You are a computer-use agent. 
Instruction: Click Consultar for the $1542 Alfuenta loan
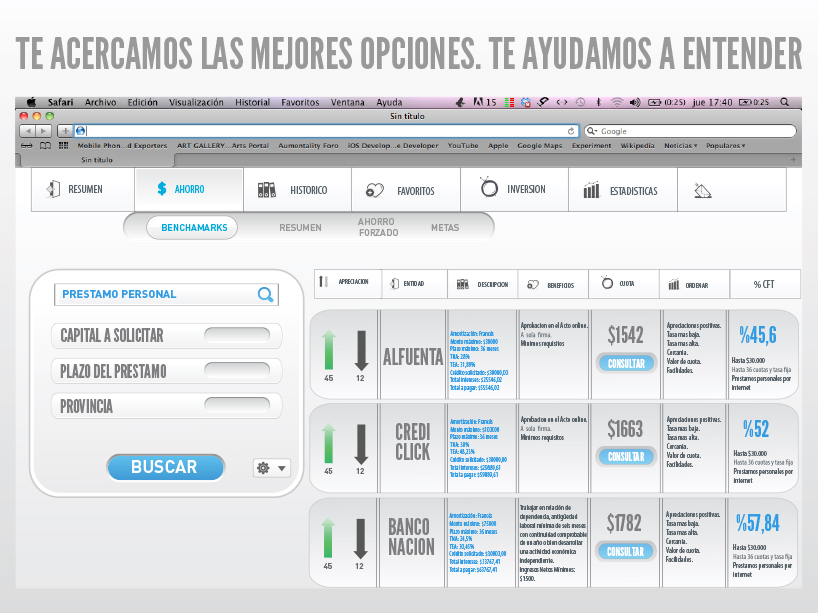pyautogui.click(x=626, y=364)
